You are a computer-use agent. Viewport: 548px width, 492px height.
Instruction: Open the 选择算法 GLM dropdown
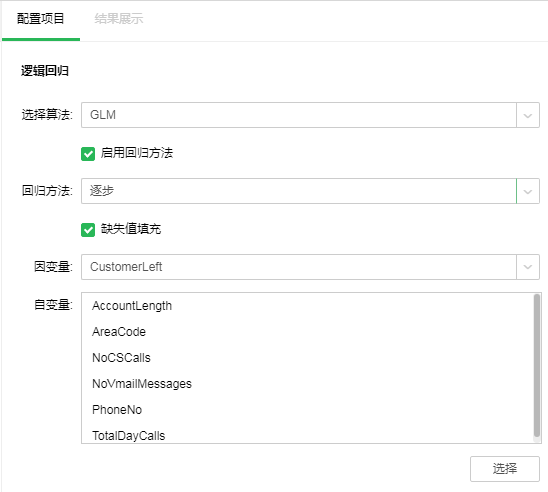click(310, 115)
